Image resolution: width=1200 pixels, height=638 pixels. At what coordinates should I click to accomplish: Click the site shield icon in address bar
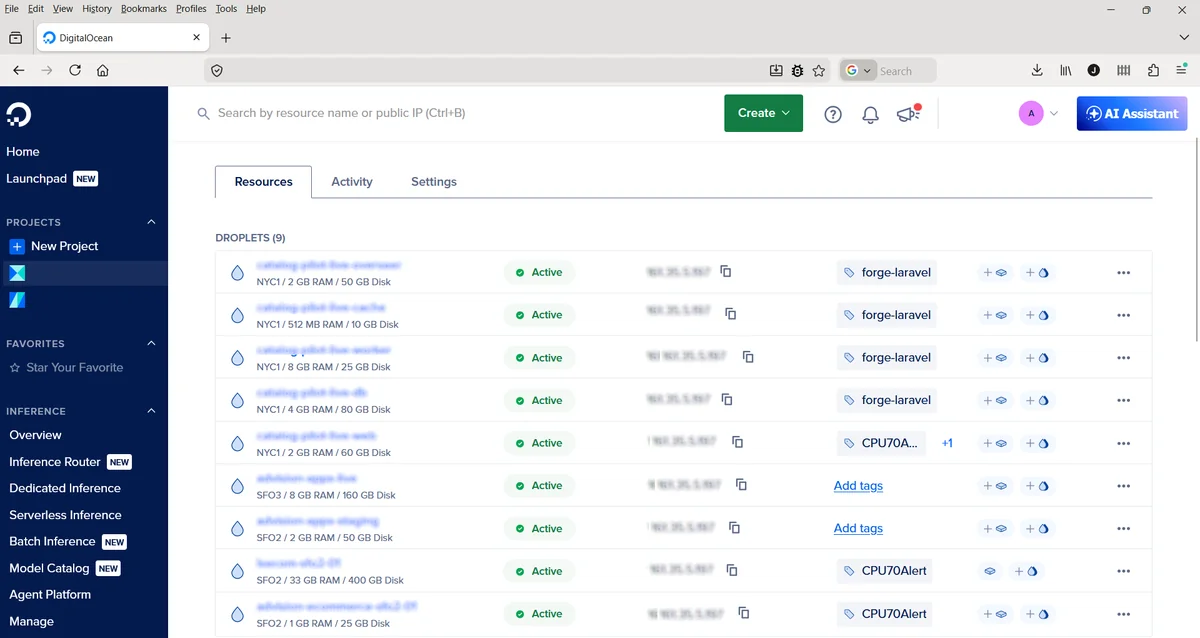(217, 70)
